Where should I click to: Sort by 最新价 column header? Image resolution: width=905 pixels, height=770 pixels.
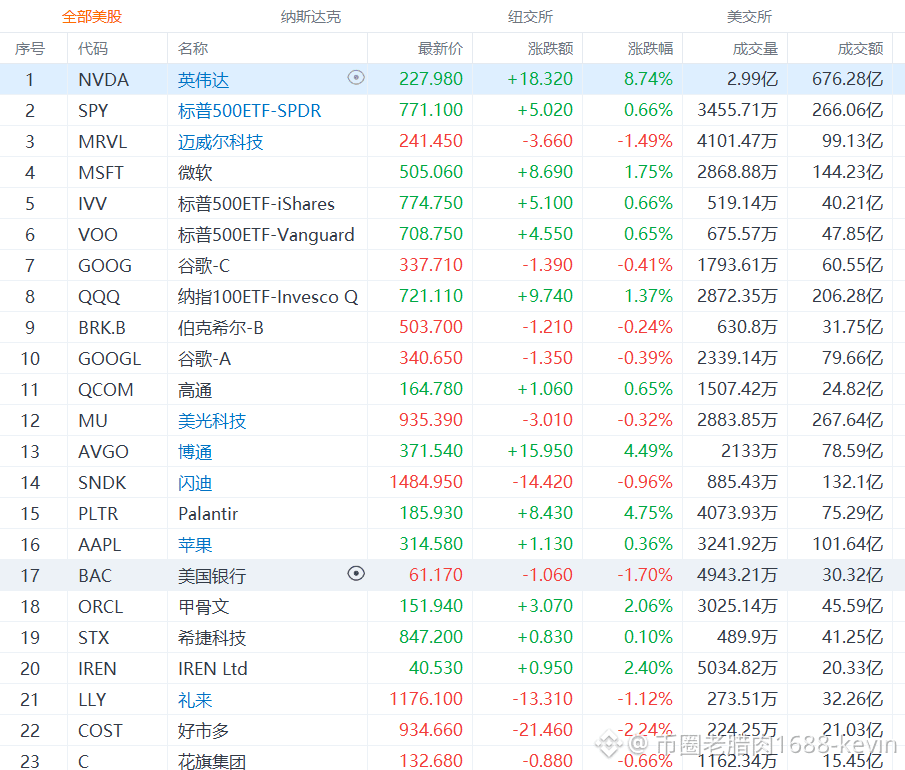click(440, 48)
